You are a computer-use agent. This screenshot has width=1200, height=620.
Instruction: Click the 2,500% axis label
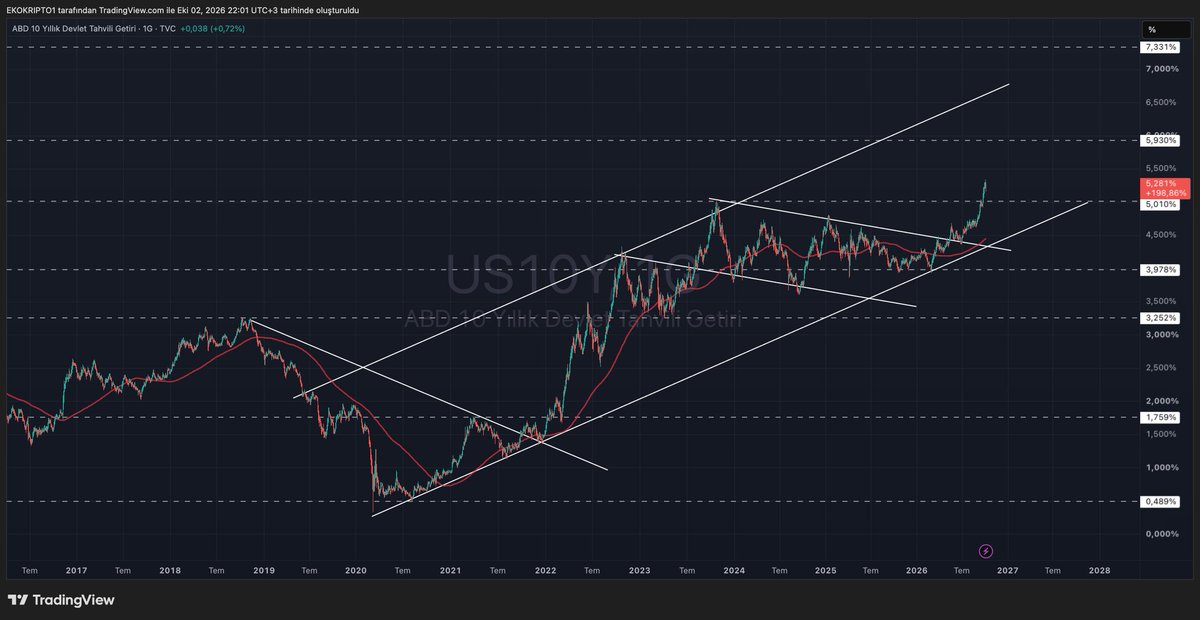pyautogui.click(x=1162, y=367)
